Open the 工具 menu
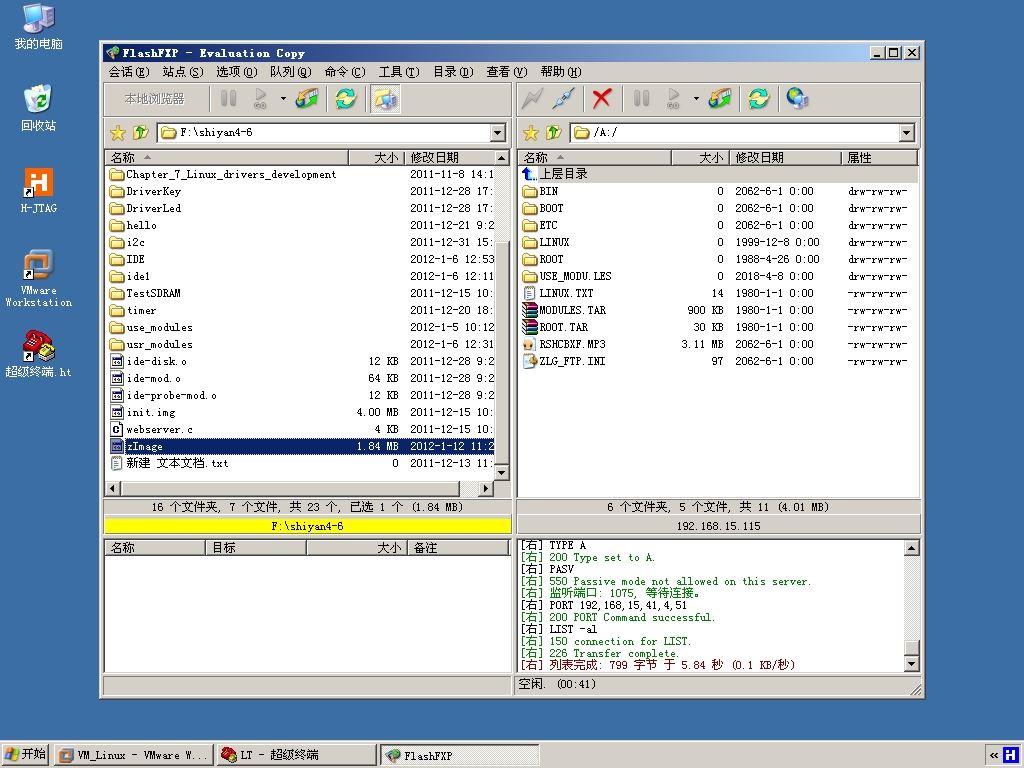1024x768 pixels. click(399, 72)
